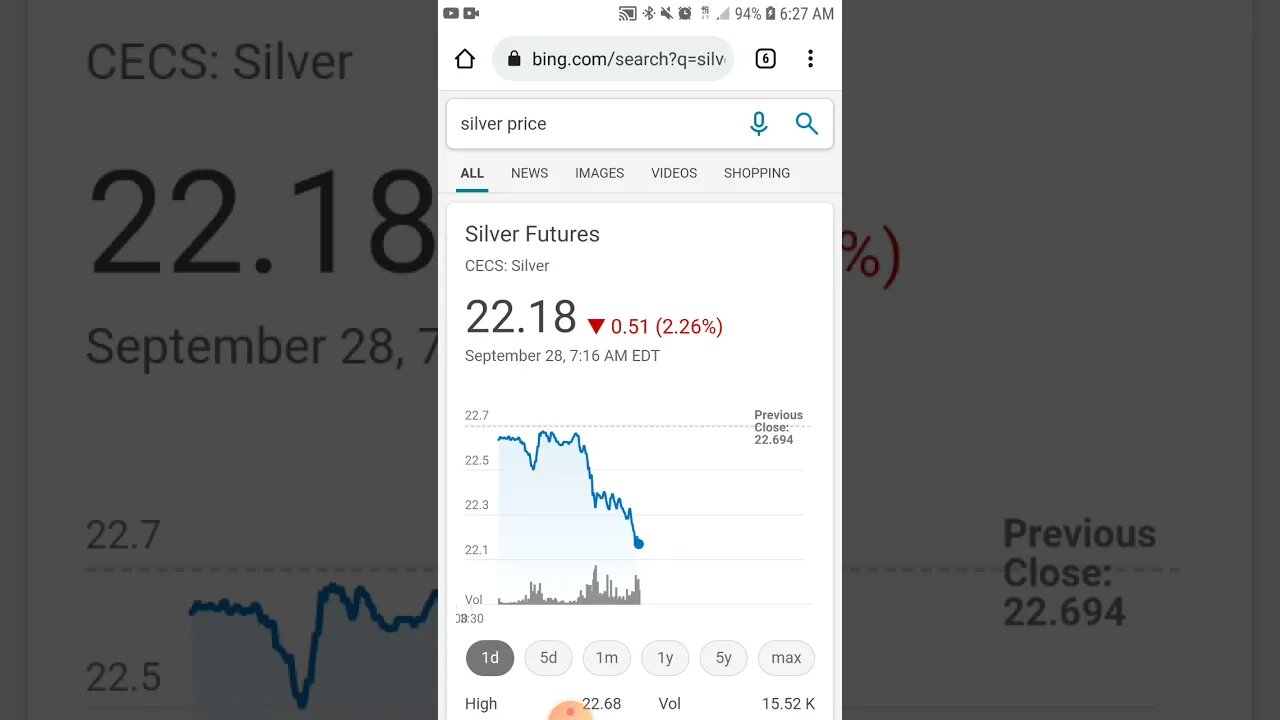Tap the bing.com address bar

point(627,59)
